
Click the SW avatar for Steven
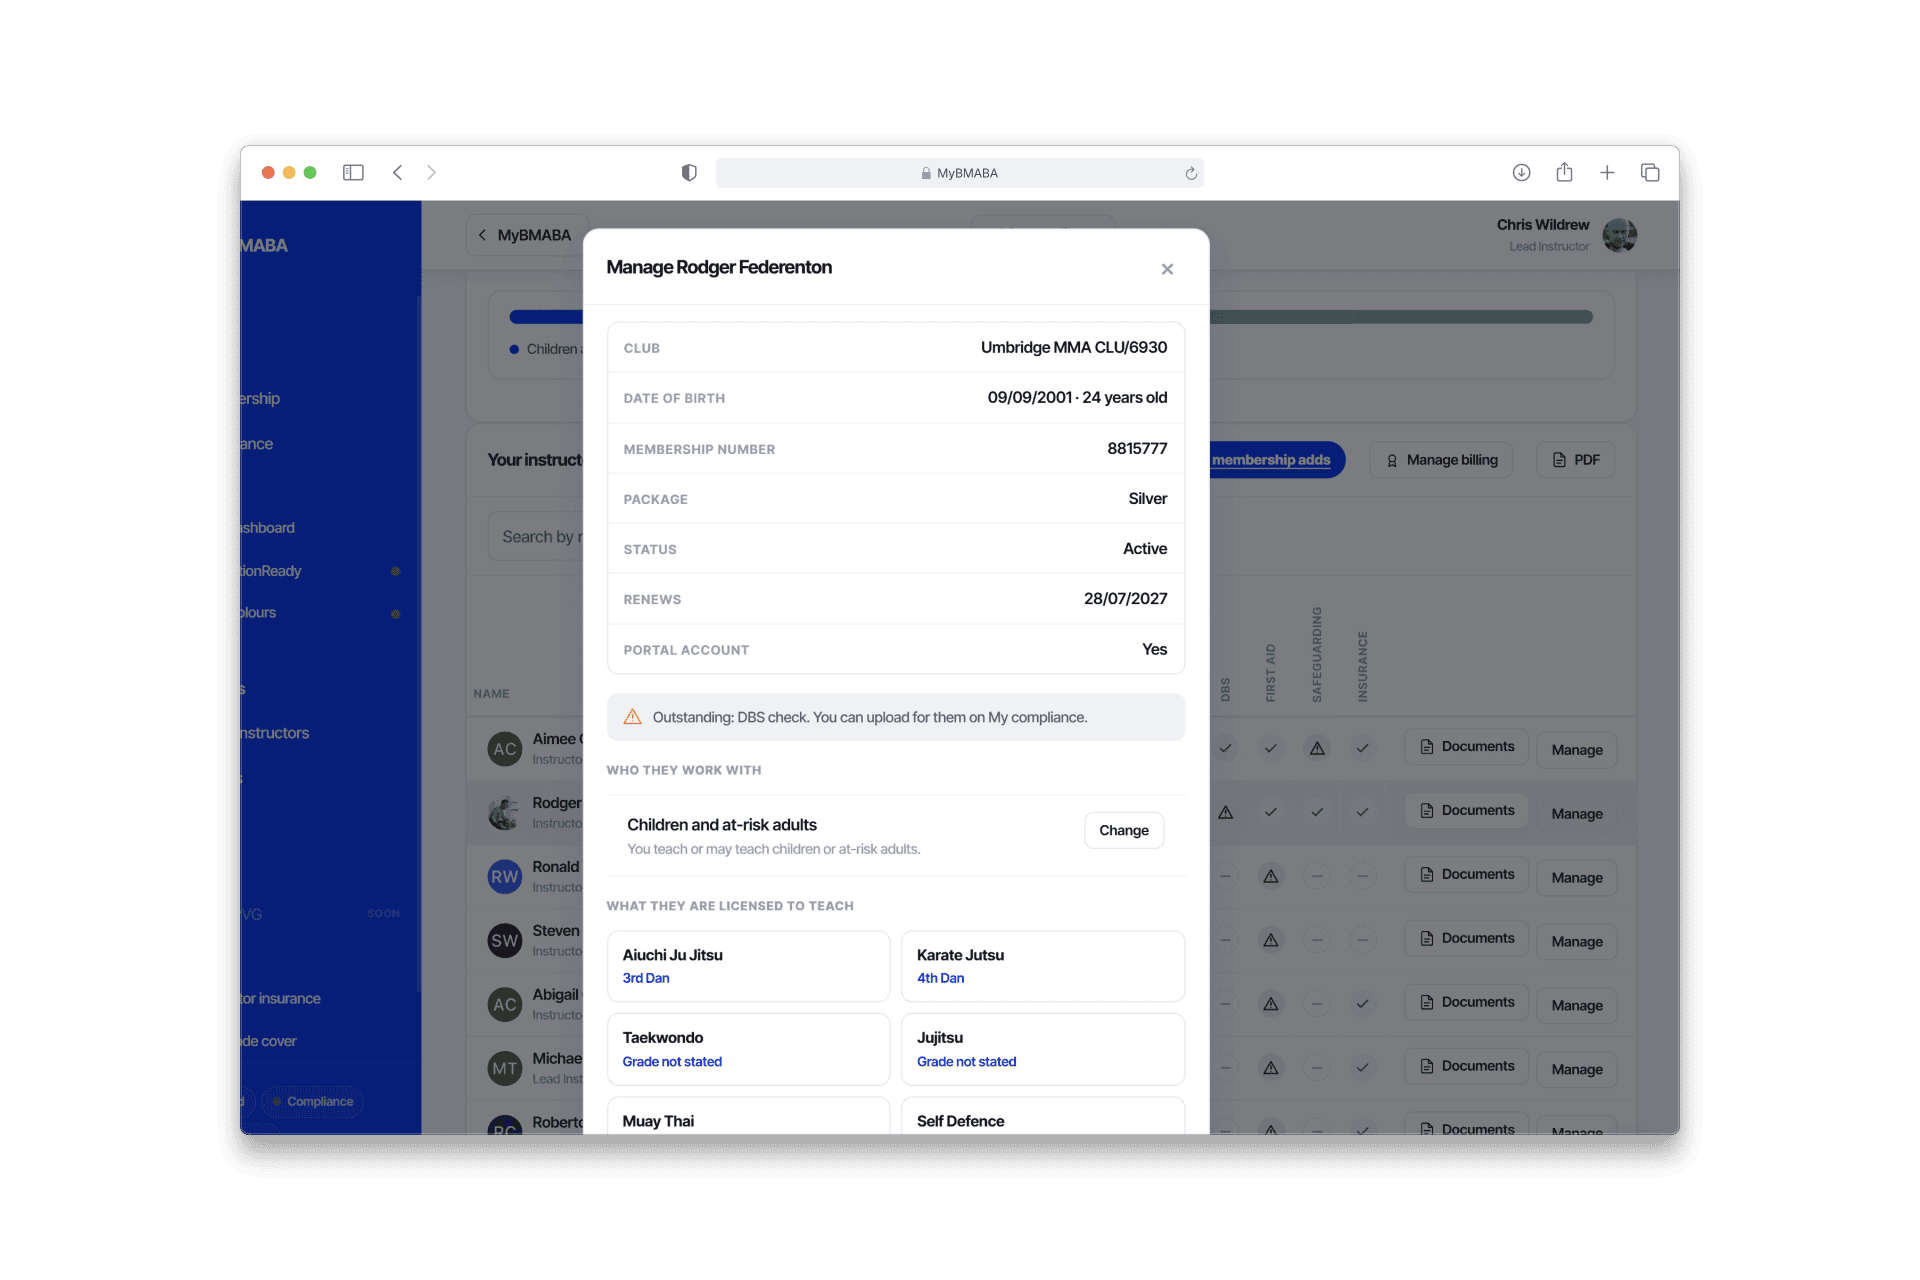505,941
